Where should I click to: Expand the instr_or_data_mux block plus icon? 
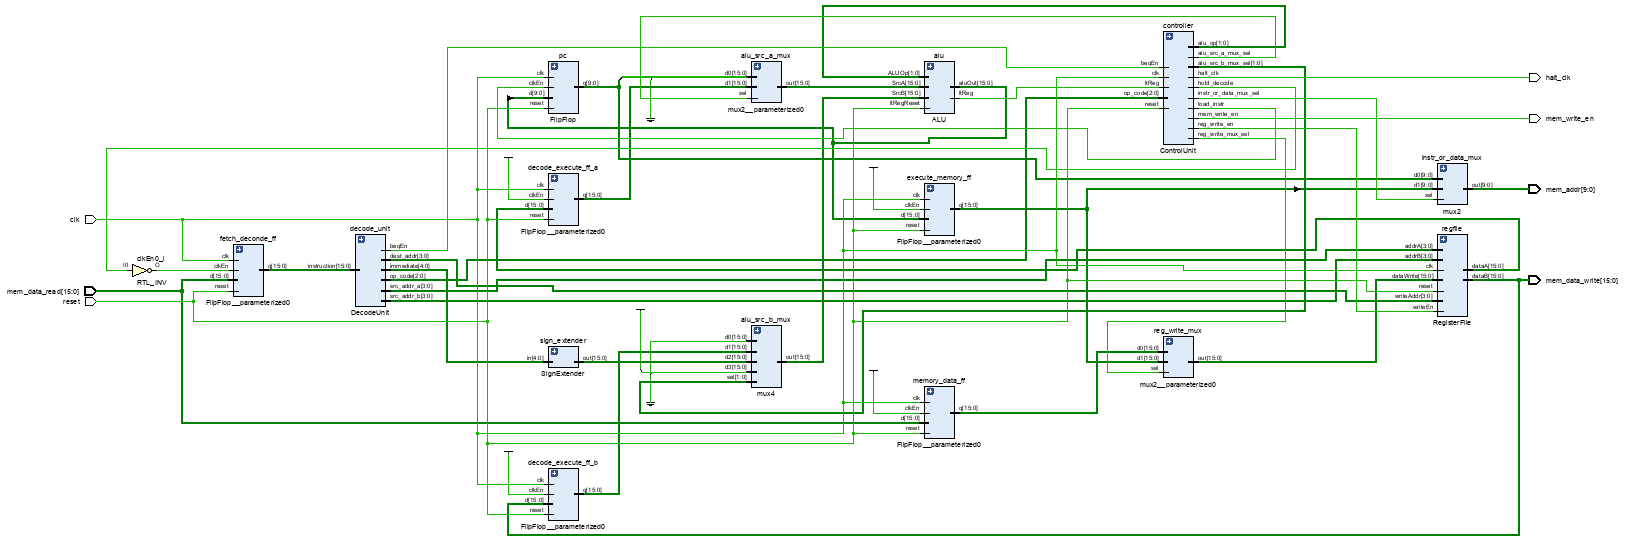tap(1443, 169)
